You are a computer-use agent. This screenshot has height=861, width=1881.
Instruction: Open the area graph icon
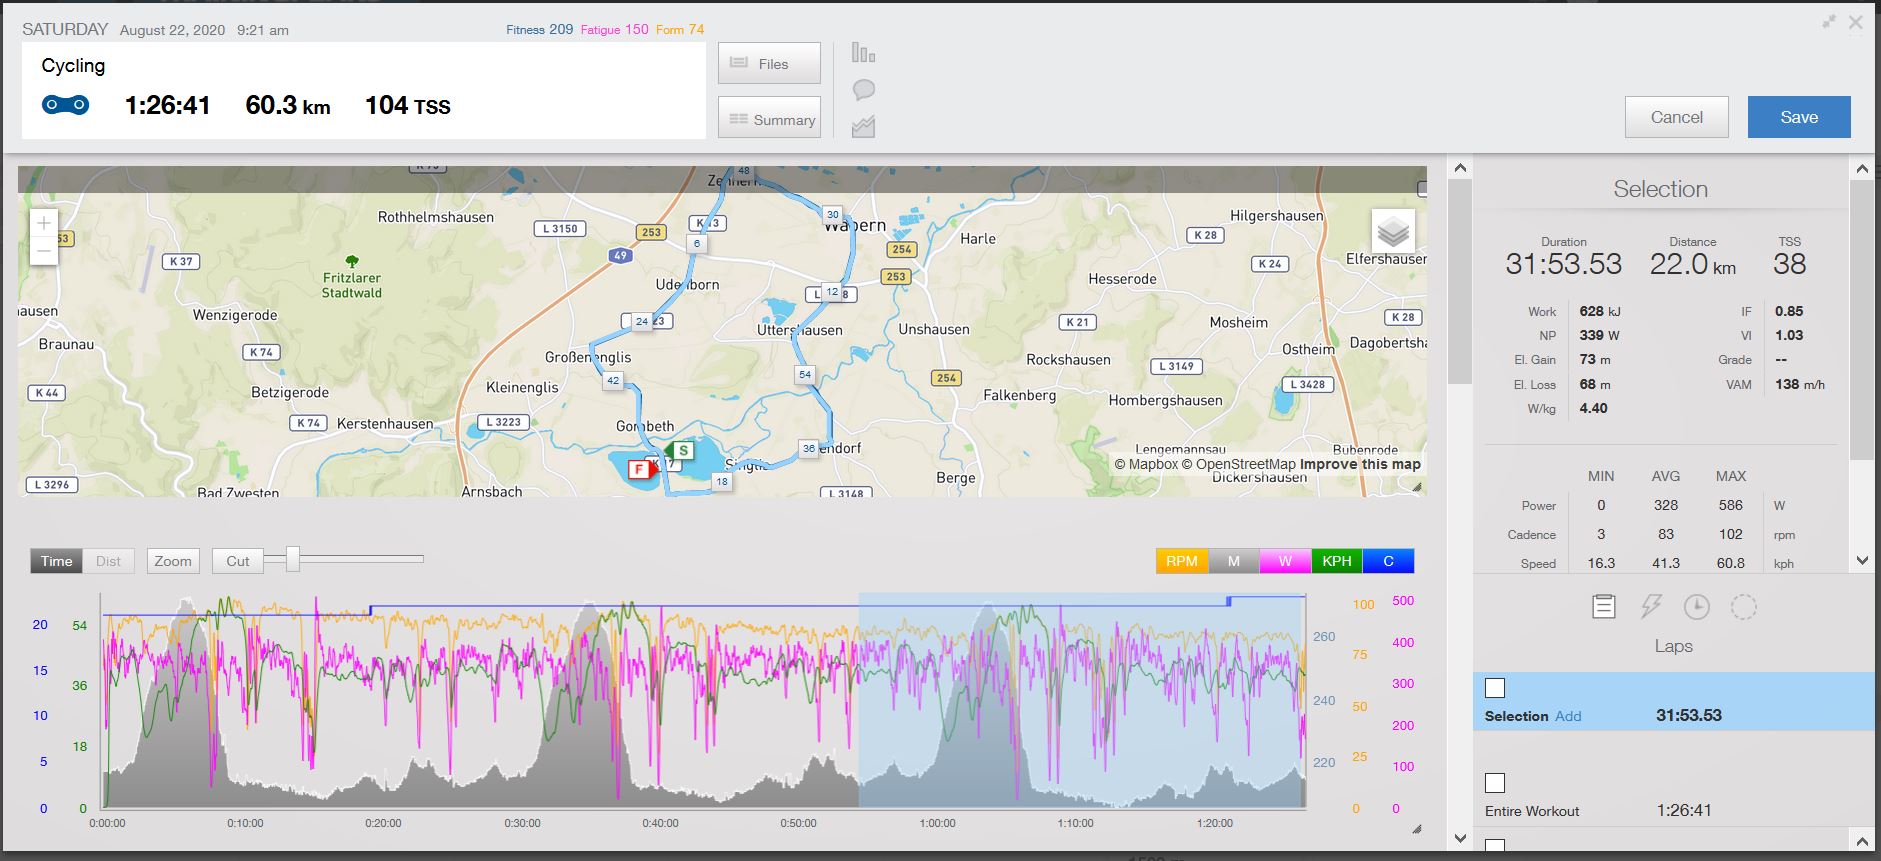tap(863, 127)
